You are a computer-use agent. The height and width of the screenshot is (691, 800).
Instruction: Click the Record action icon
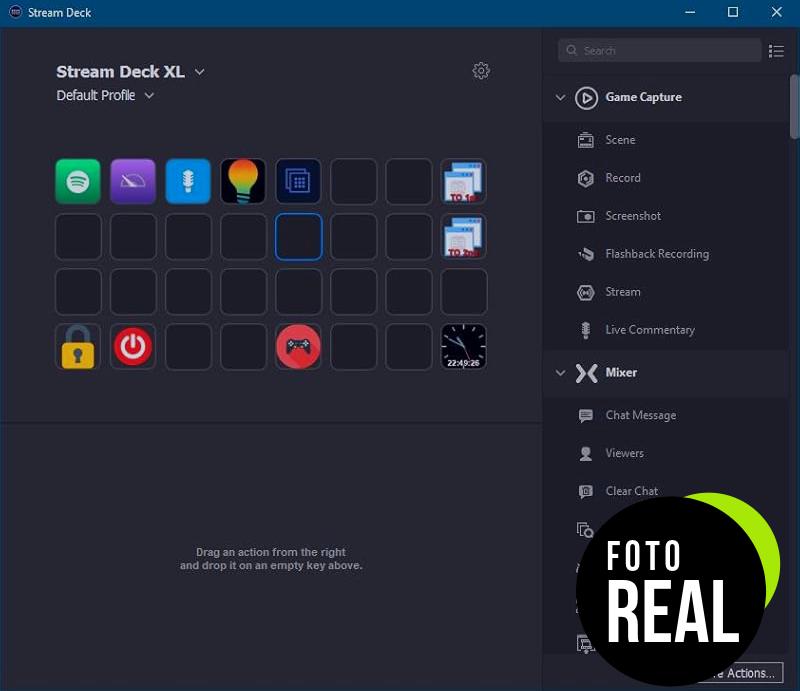coord(586,178)
